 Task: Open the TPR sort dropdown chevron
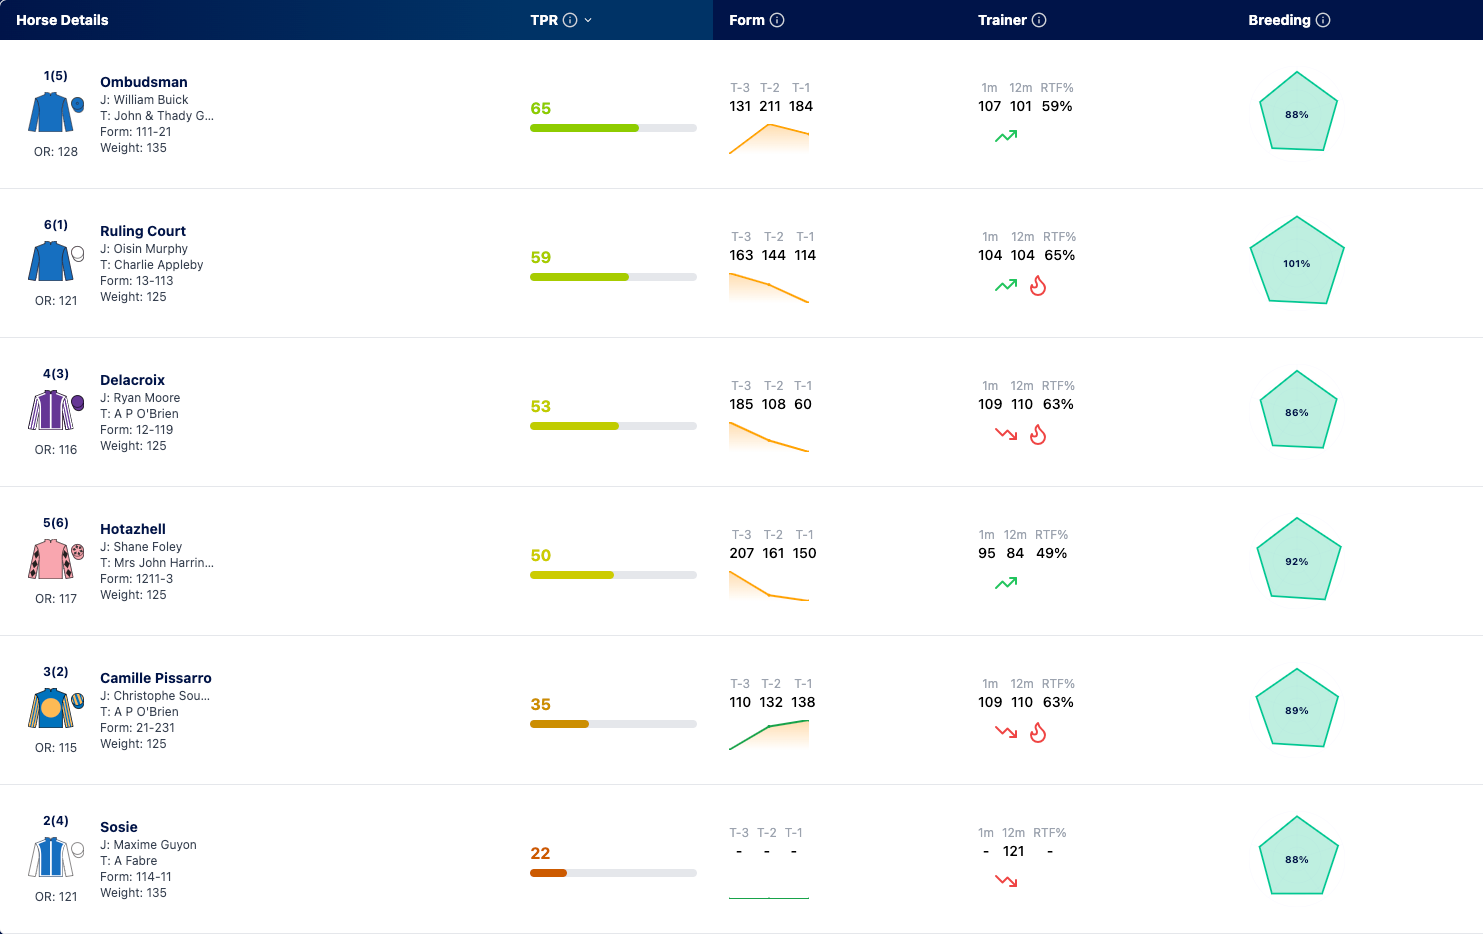[588, 20]
